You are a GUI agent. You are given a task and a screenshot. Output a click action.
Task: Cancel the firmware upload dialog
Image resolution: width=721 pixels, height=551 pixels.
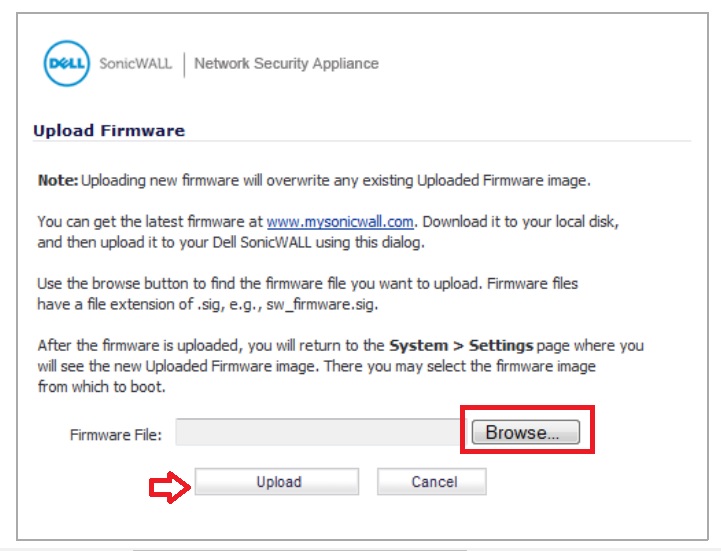tap(432, 482)
